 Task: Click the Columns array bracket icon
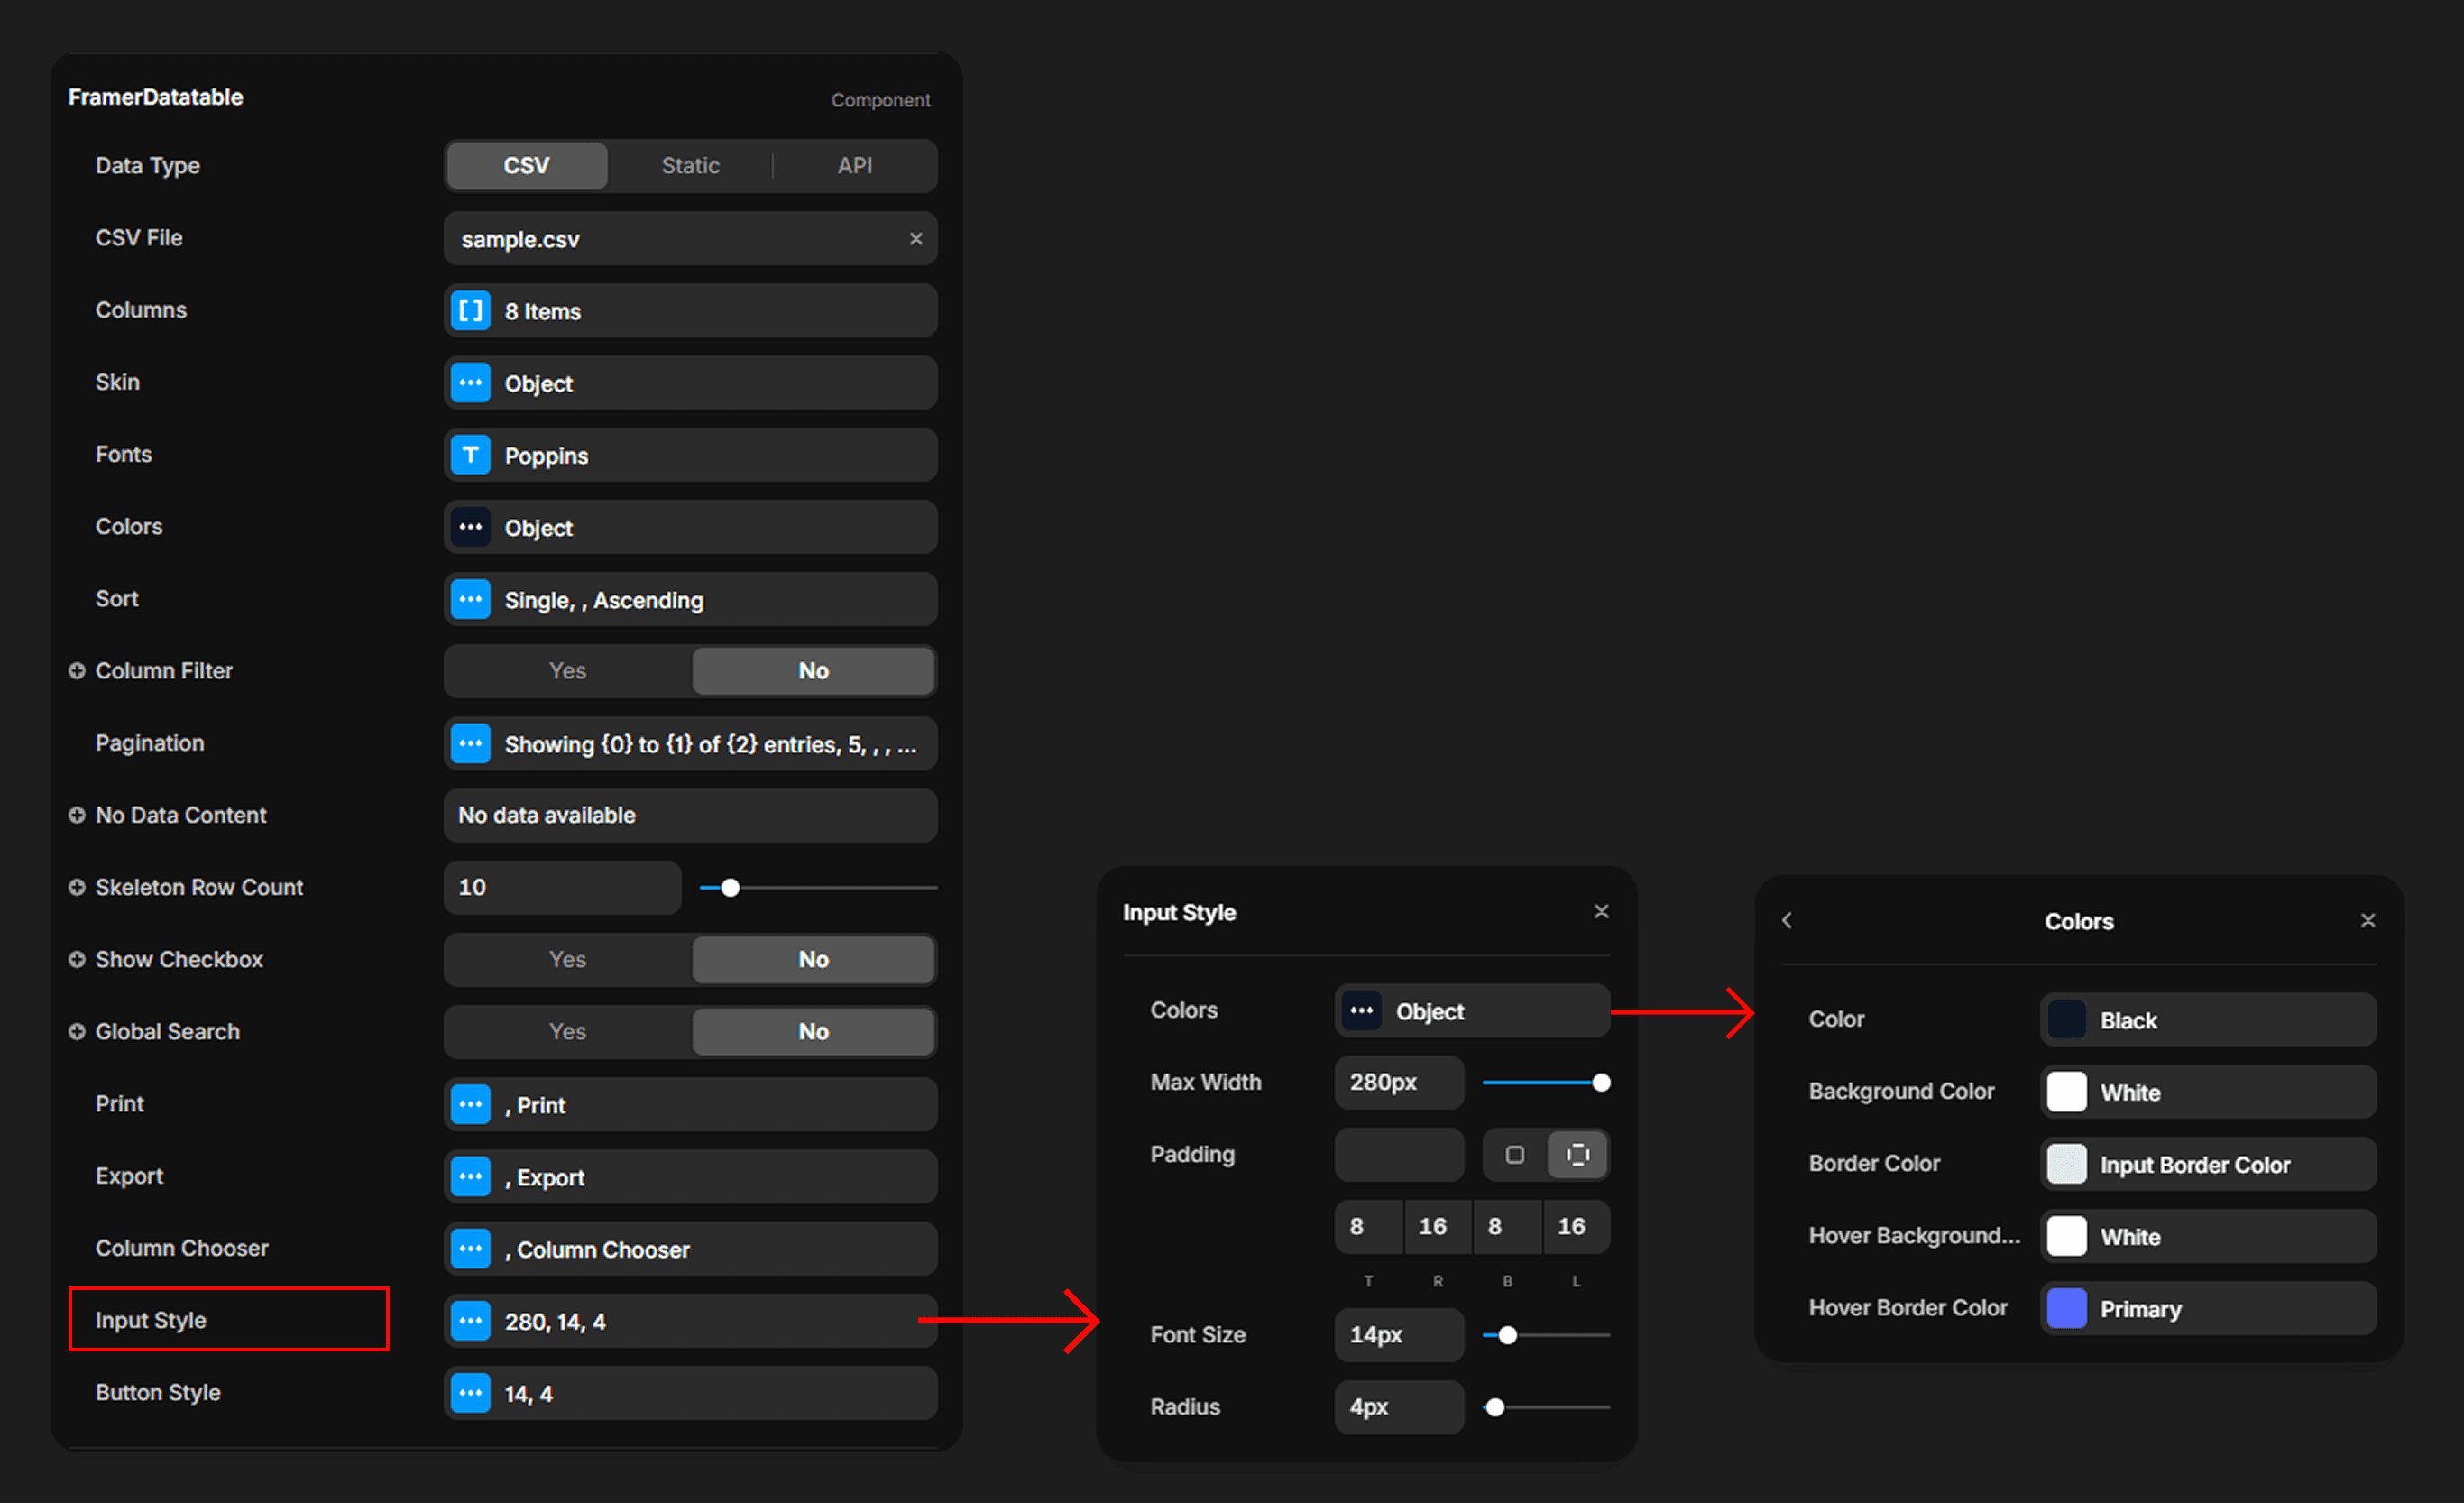pos(470,311)
